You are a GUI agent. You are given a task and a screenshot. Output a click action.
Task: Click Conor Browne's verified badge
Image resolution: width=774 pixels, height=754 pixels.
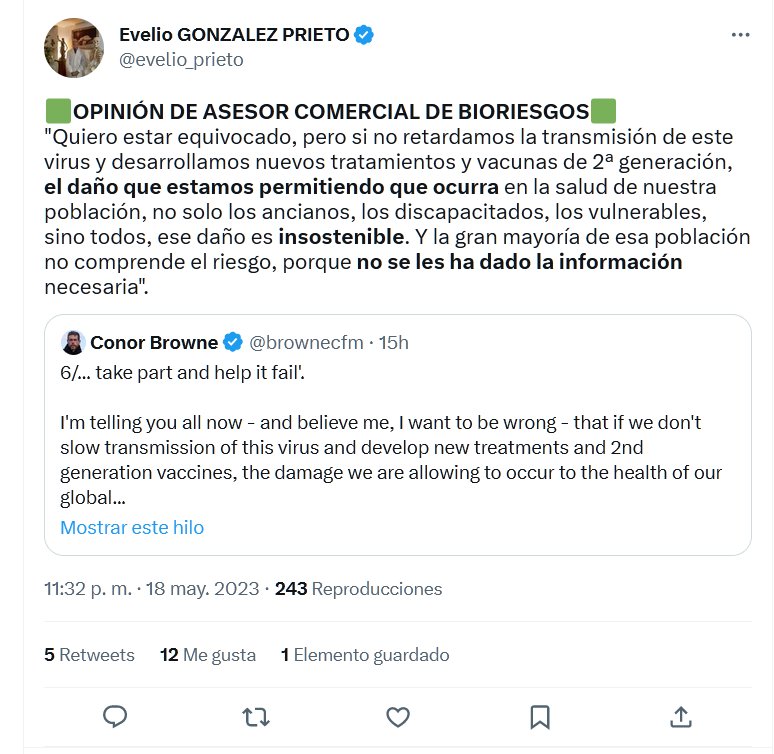[x=232, y=343]
